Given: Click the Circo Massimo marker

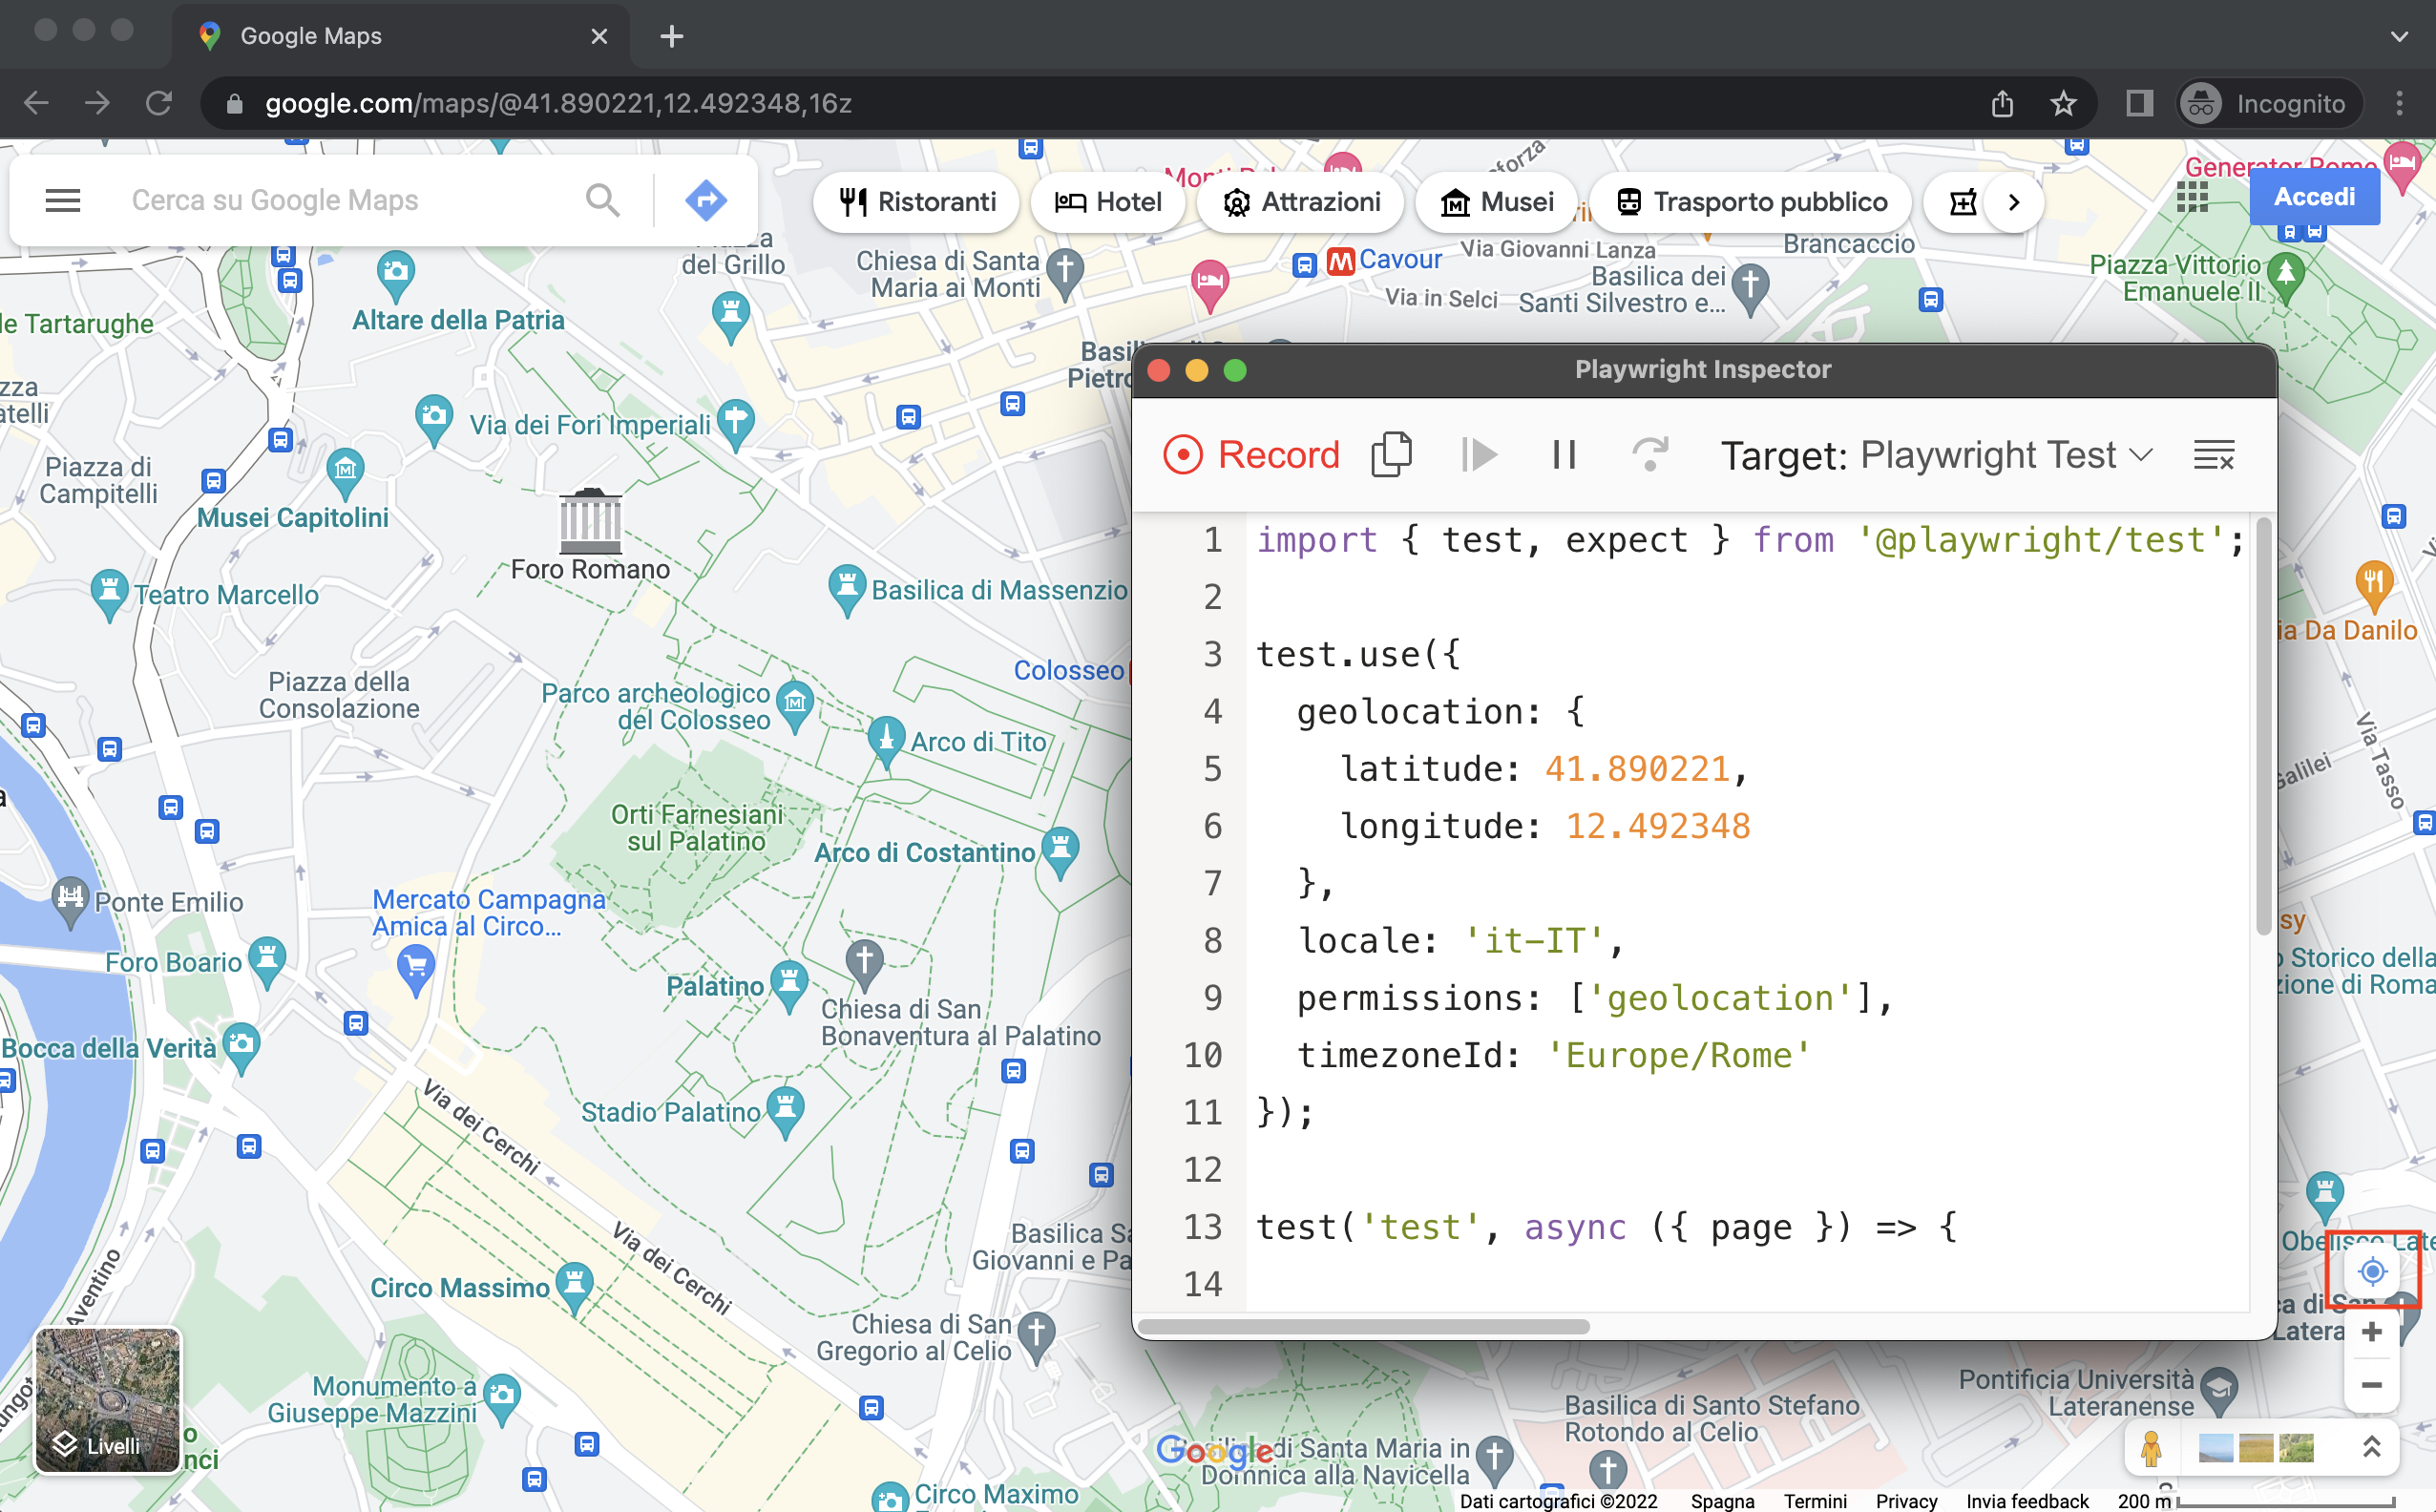Looking at the screenshot, I should [x=574, y=1286].
